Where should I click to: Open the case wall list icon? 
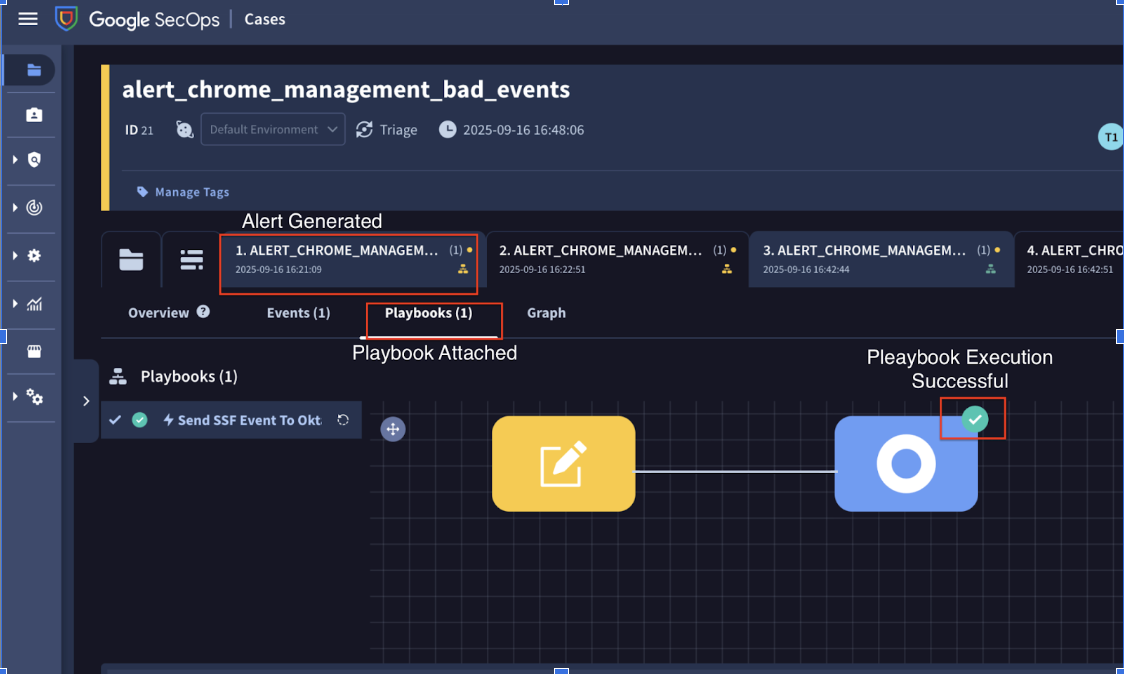[x=191, y=260]
